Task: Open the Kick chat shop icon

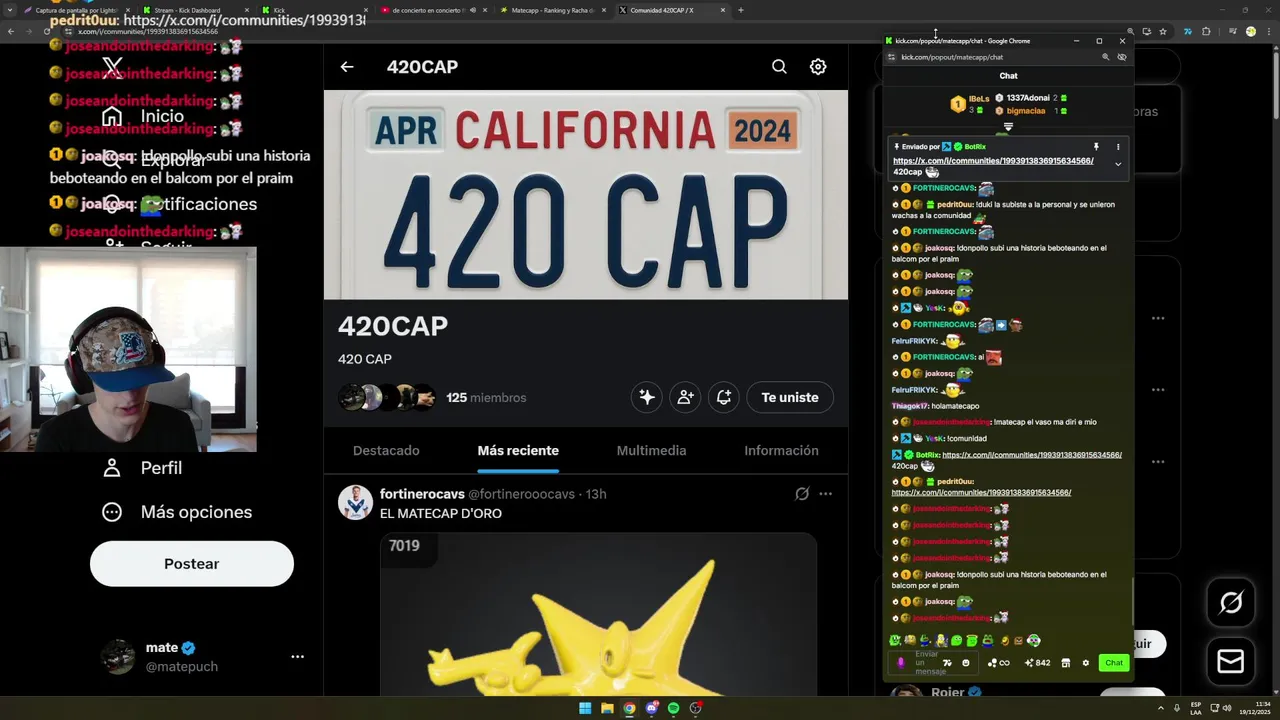Action: 1066,663
